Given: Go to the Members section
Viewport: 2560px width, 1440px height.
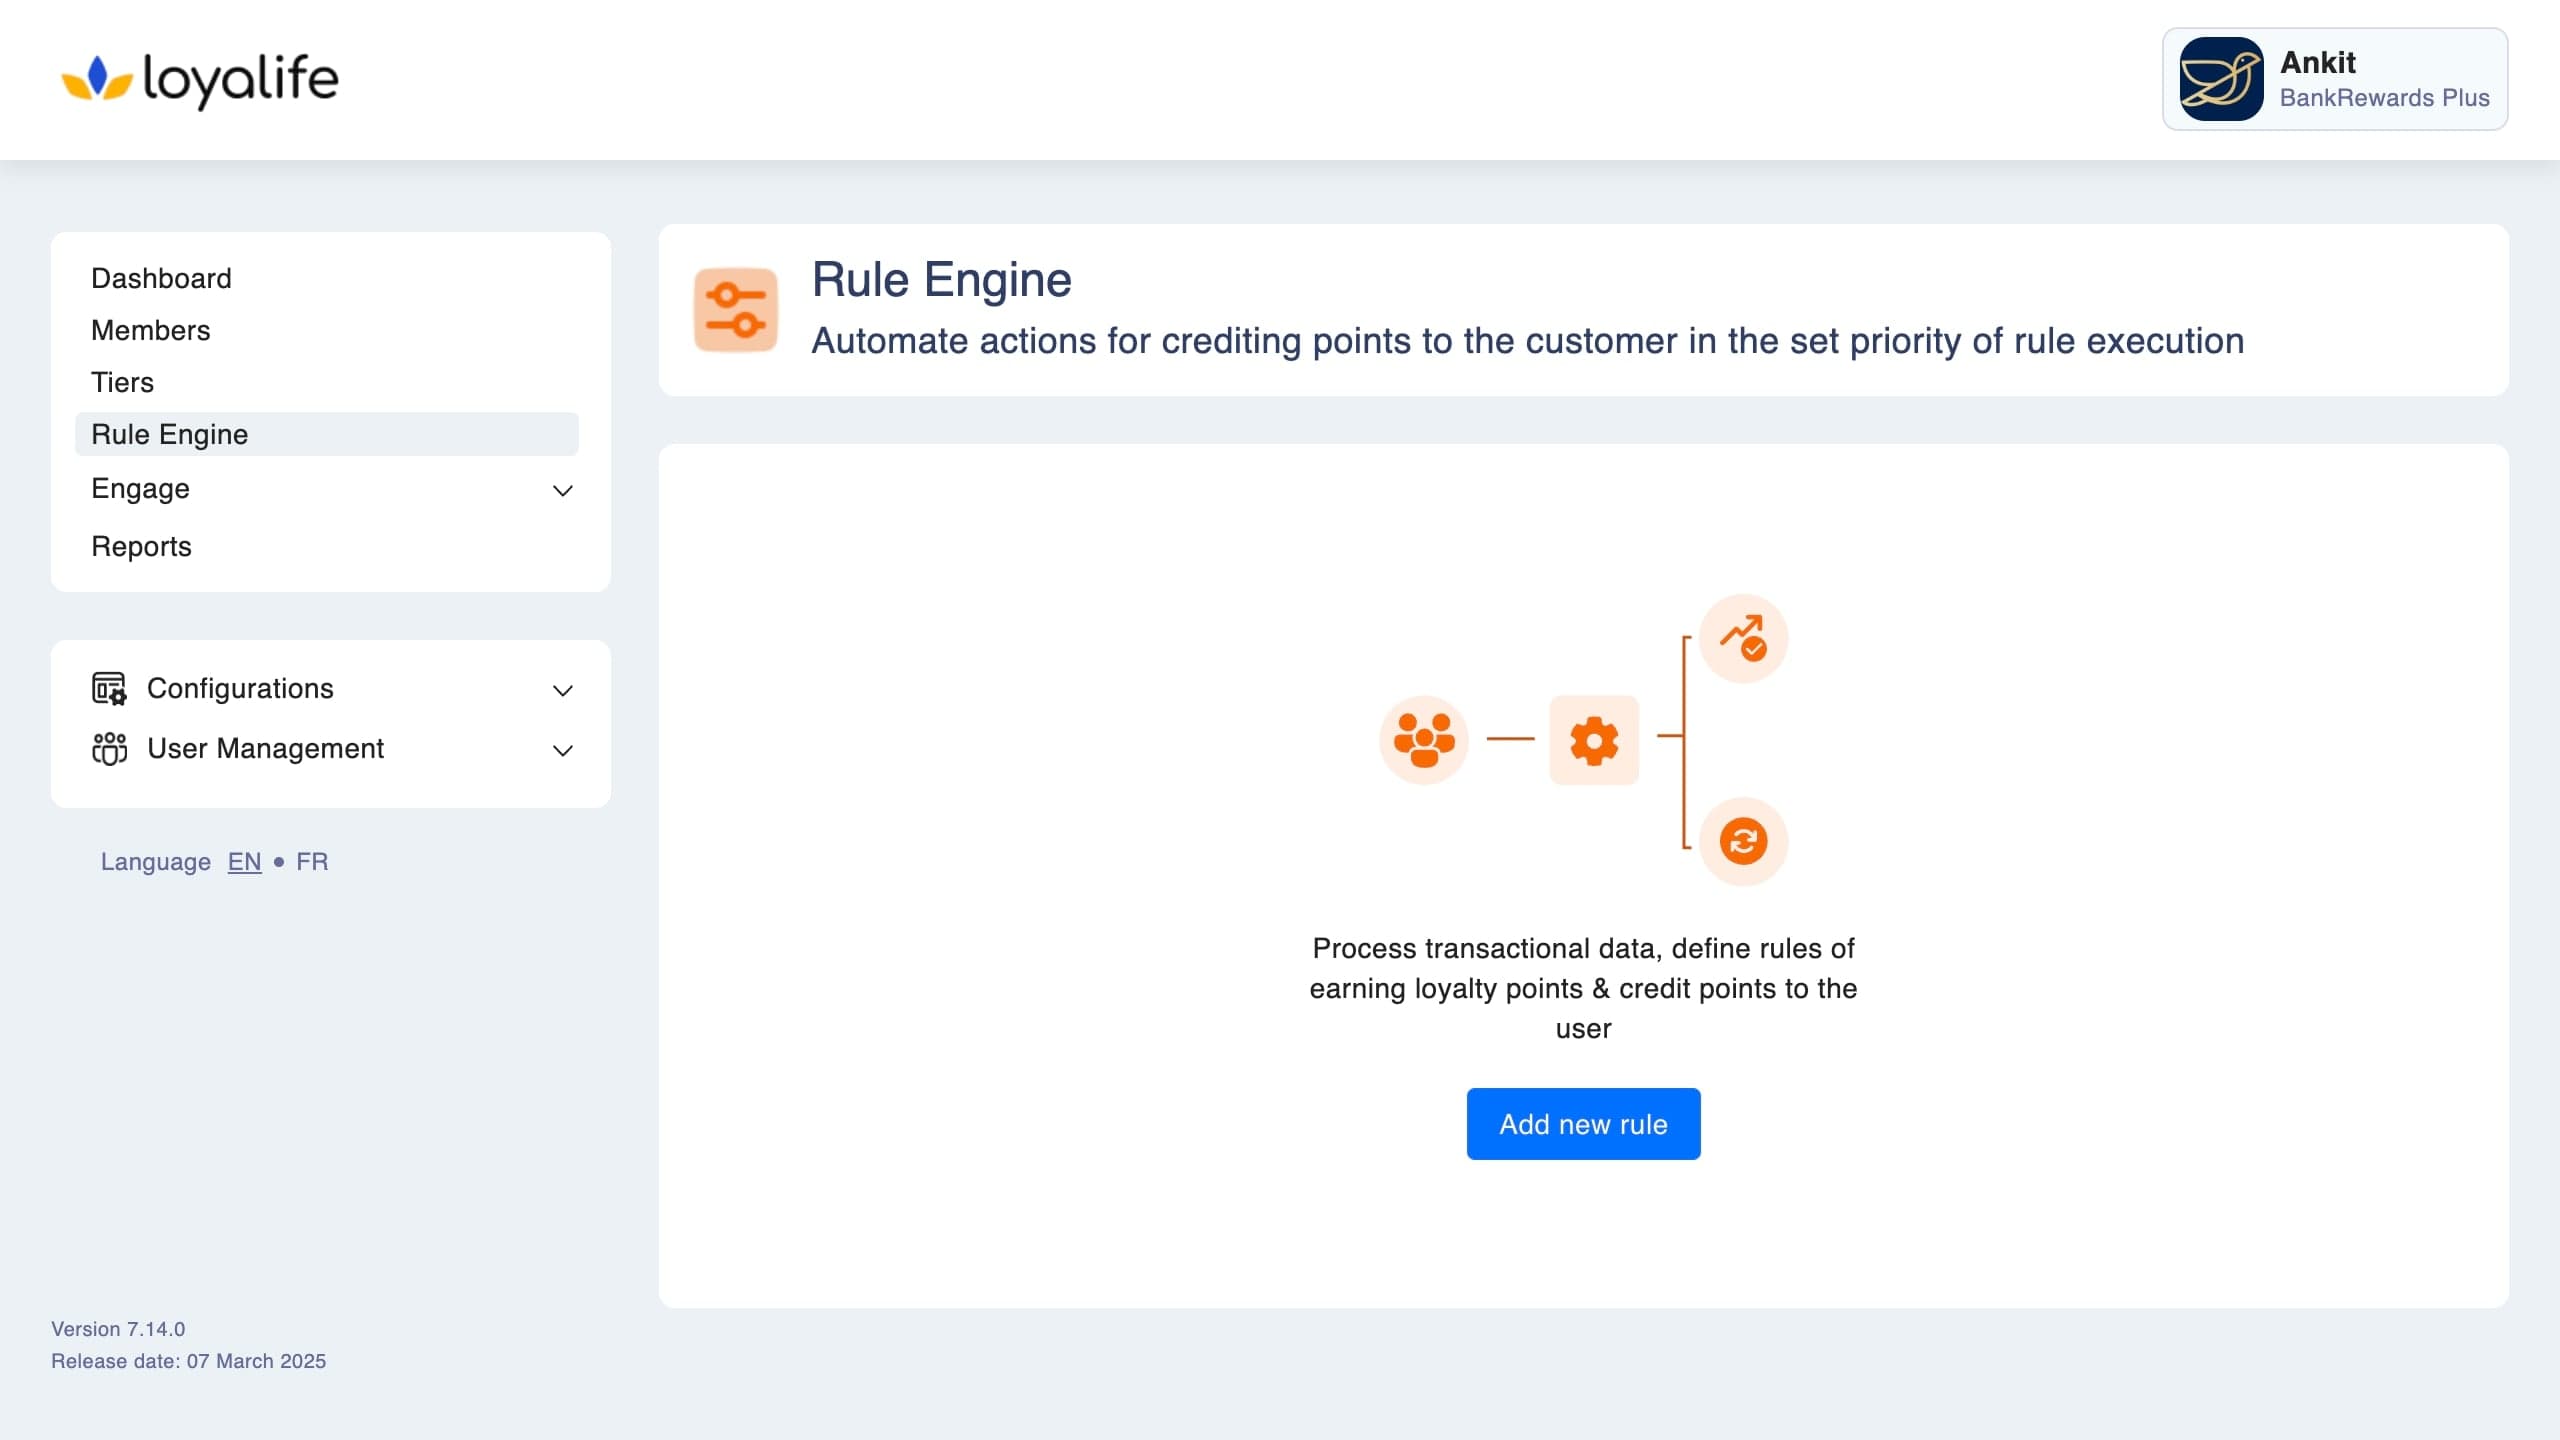Looking at the screenshot, I should click(x=151, y=330).
